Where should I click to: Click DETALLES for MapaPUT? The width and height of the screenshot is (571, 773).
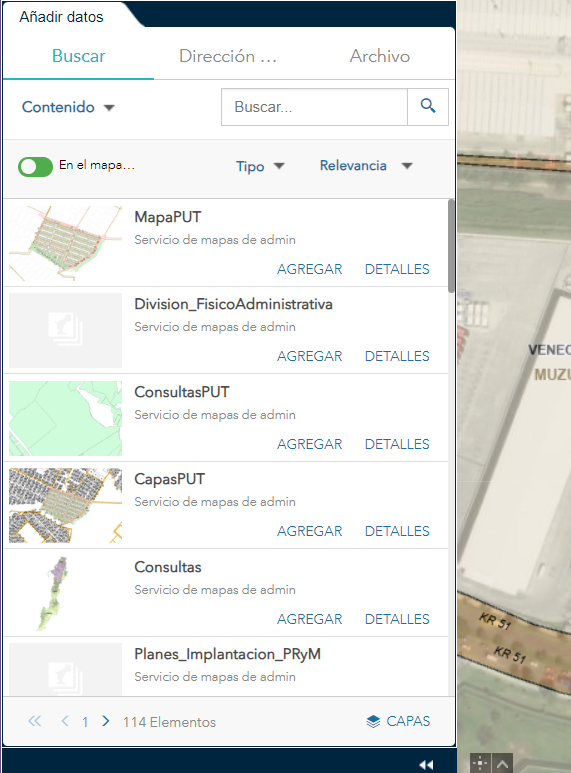[397, 269]
